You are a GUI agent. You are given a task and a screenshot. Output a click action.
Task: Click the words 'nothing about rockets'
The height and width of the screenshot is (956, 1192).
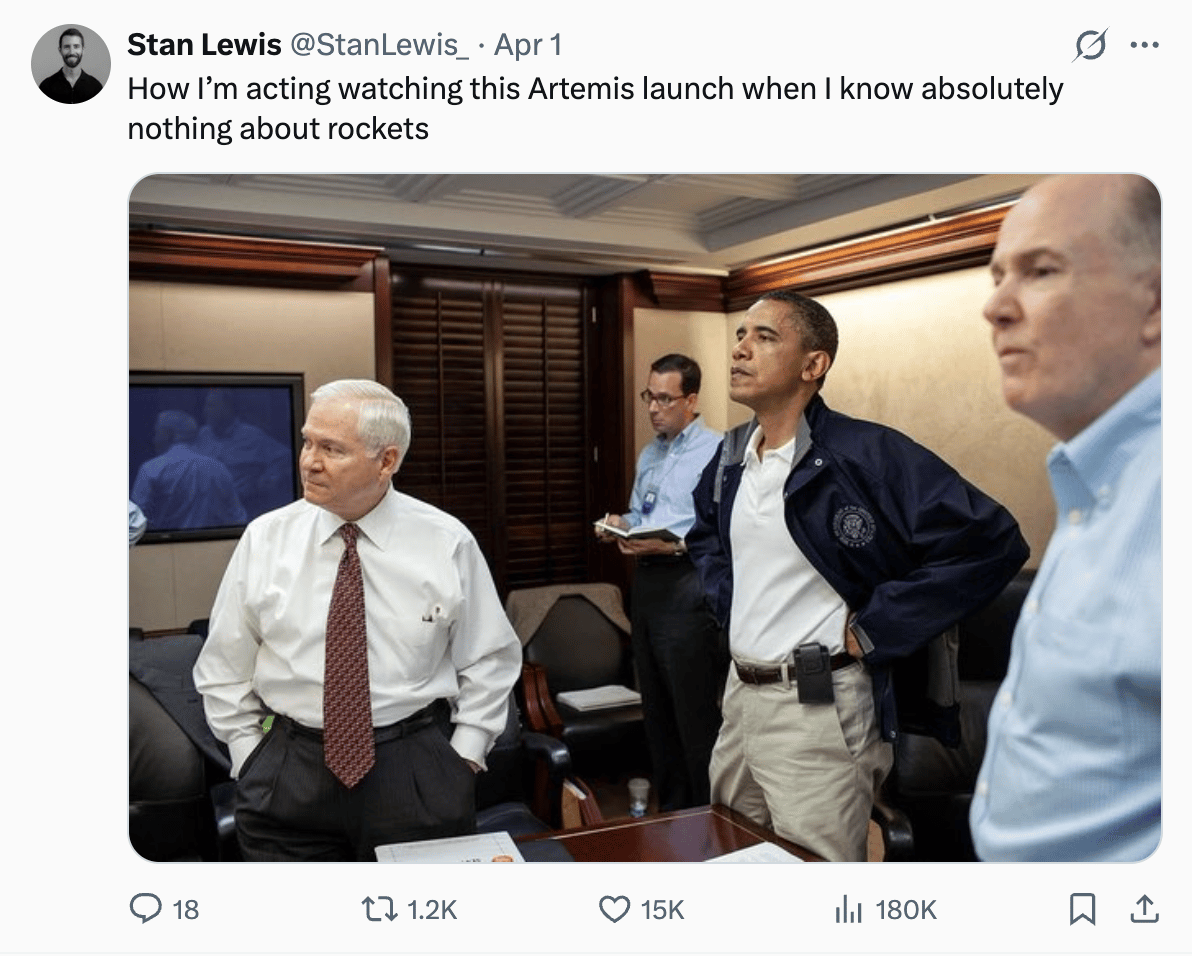(278, 129)
